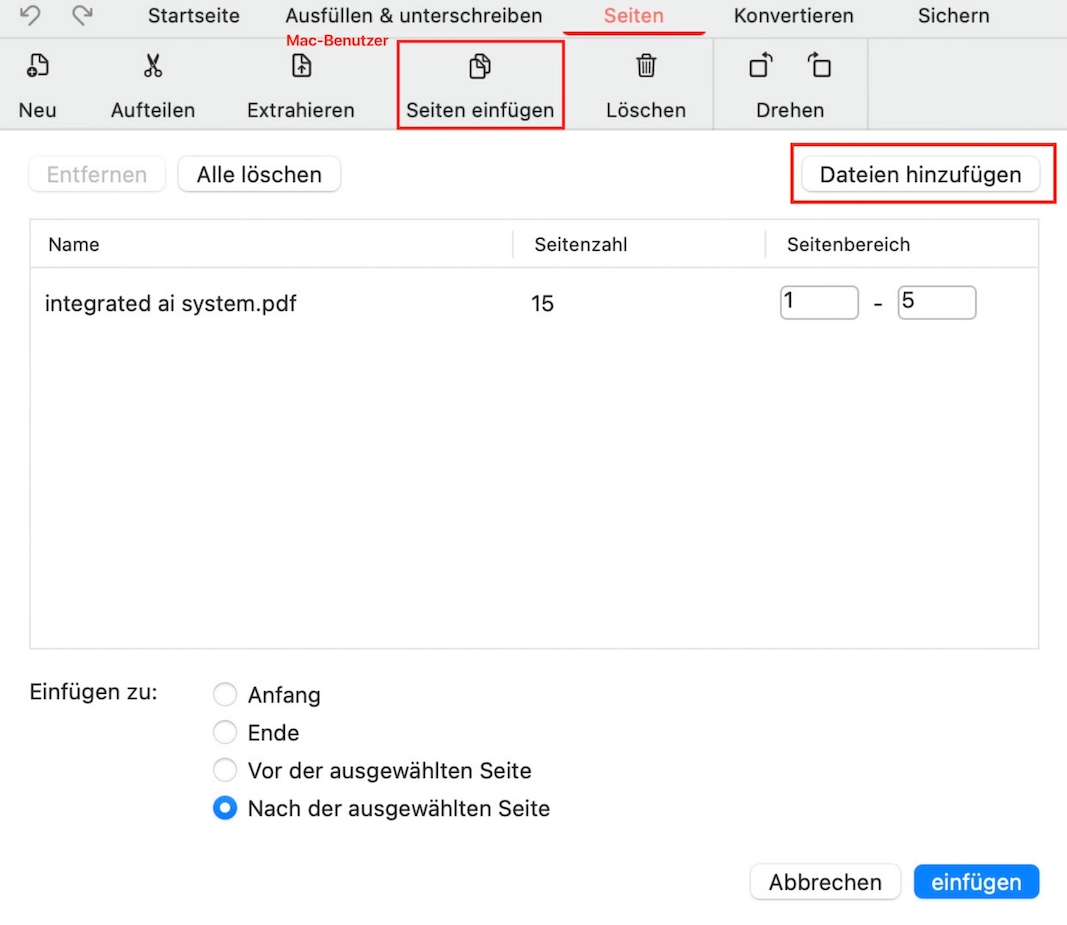Click the Undo arrow icon
Viewport: 1067px width, 925px height.
(30, 16)
